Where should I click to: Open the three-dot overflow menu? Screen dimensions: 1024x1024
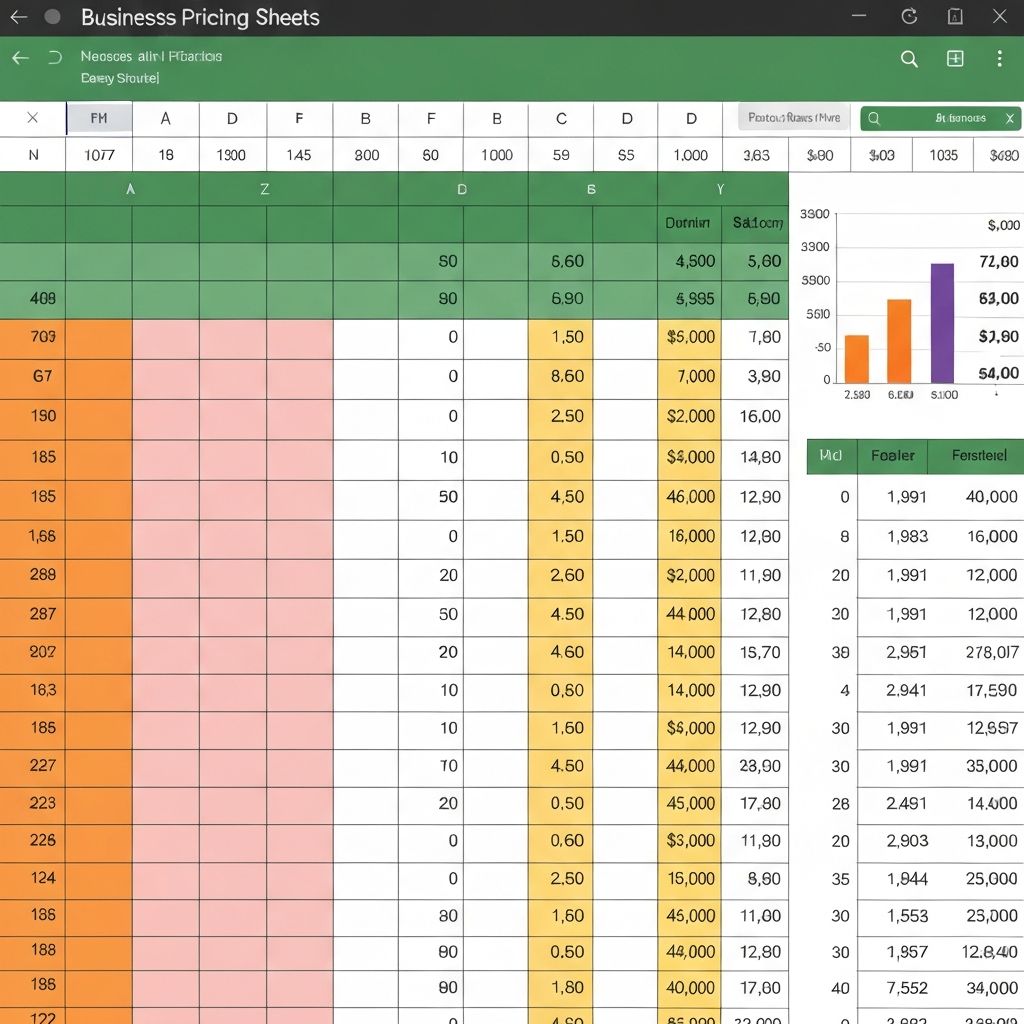tap(999, 59)
